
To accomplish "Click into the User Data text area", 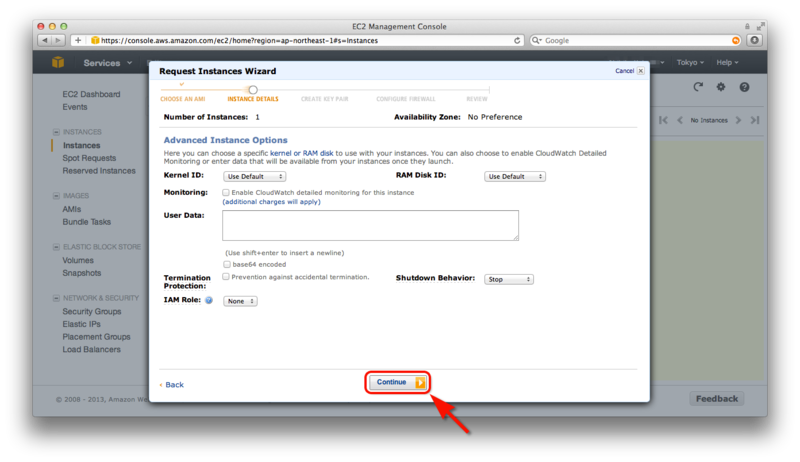I will 370,225.
